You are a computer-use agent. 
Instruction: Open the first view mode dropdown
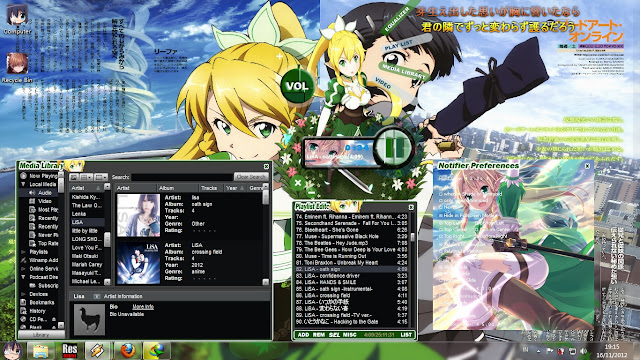(x=86, y=177)
